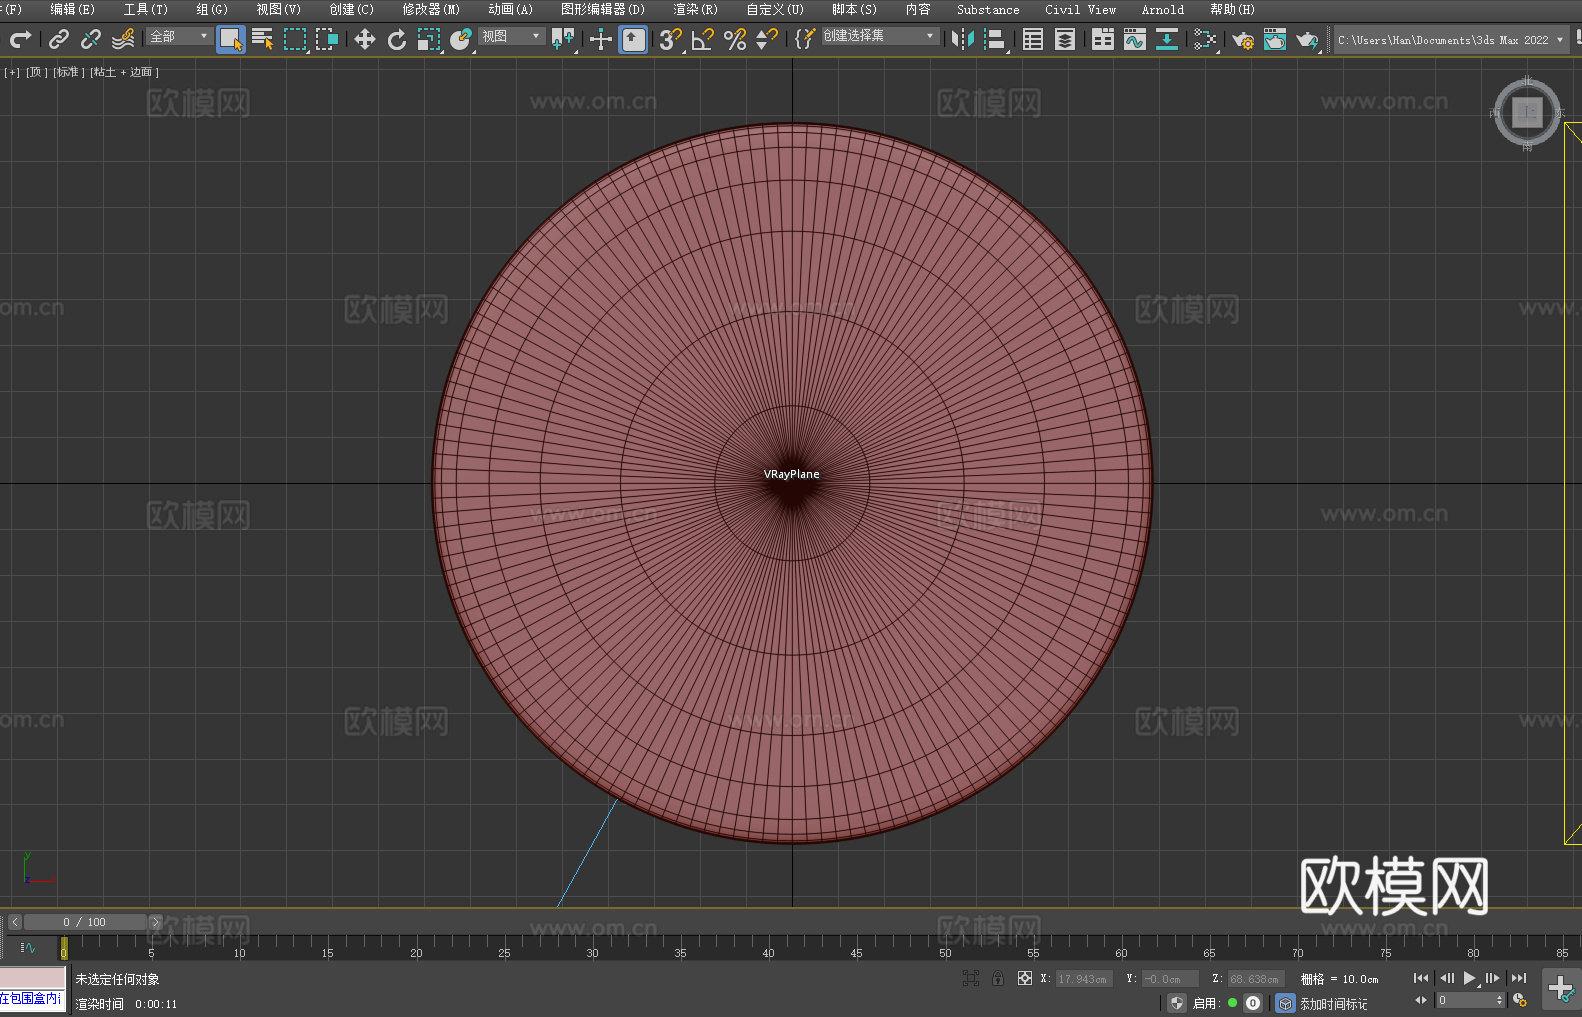
Task: Click Use Pivot Point Center icon
Action: point(563,39)
